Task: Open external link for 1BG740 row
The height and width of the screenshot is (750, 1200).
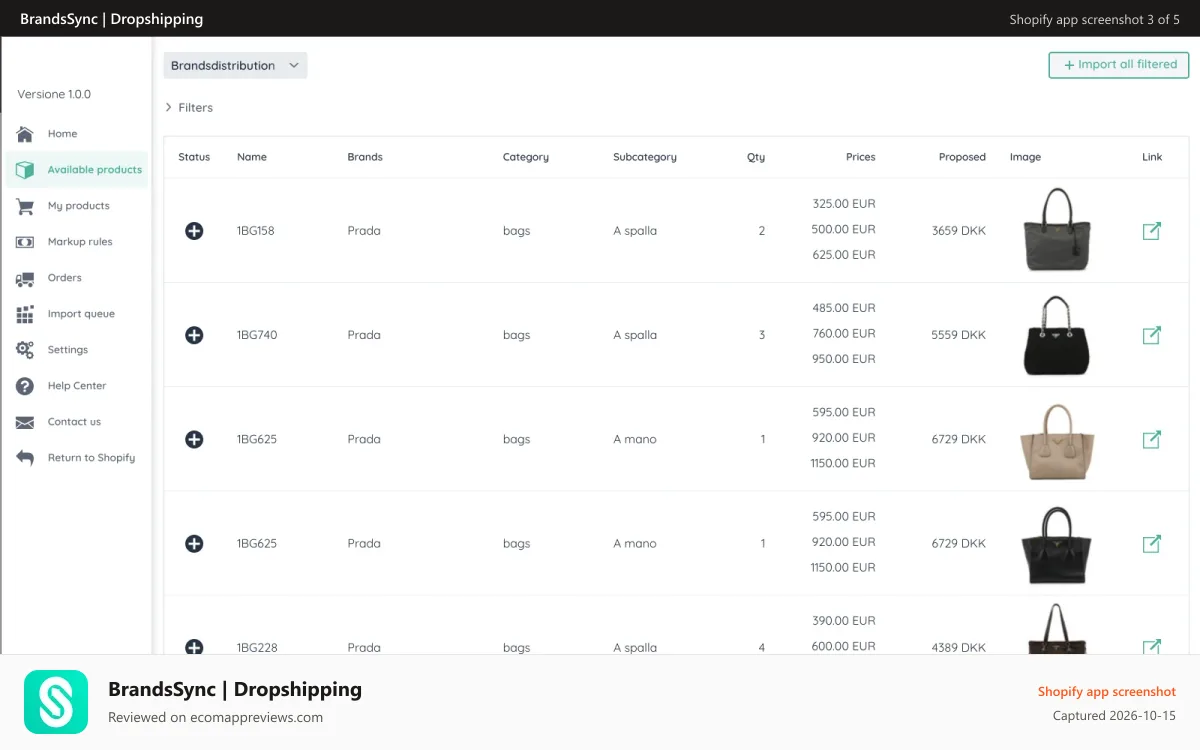Action: click(x=1152, y=335)
